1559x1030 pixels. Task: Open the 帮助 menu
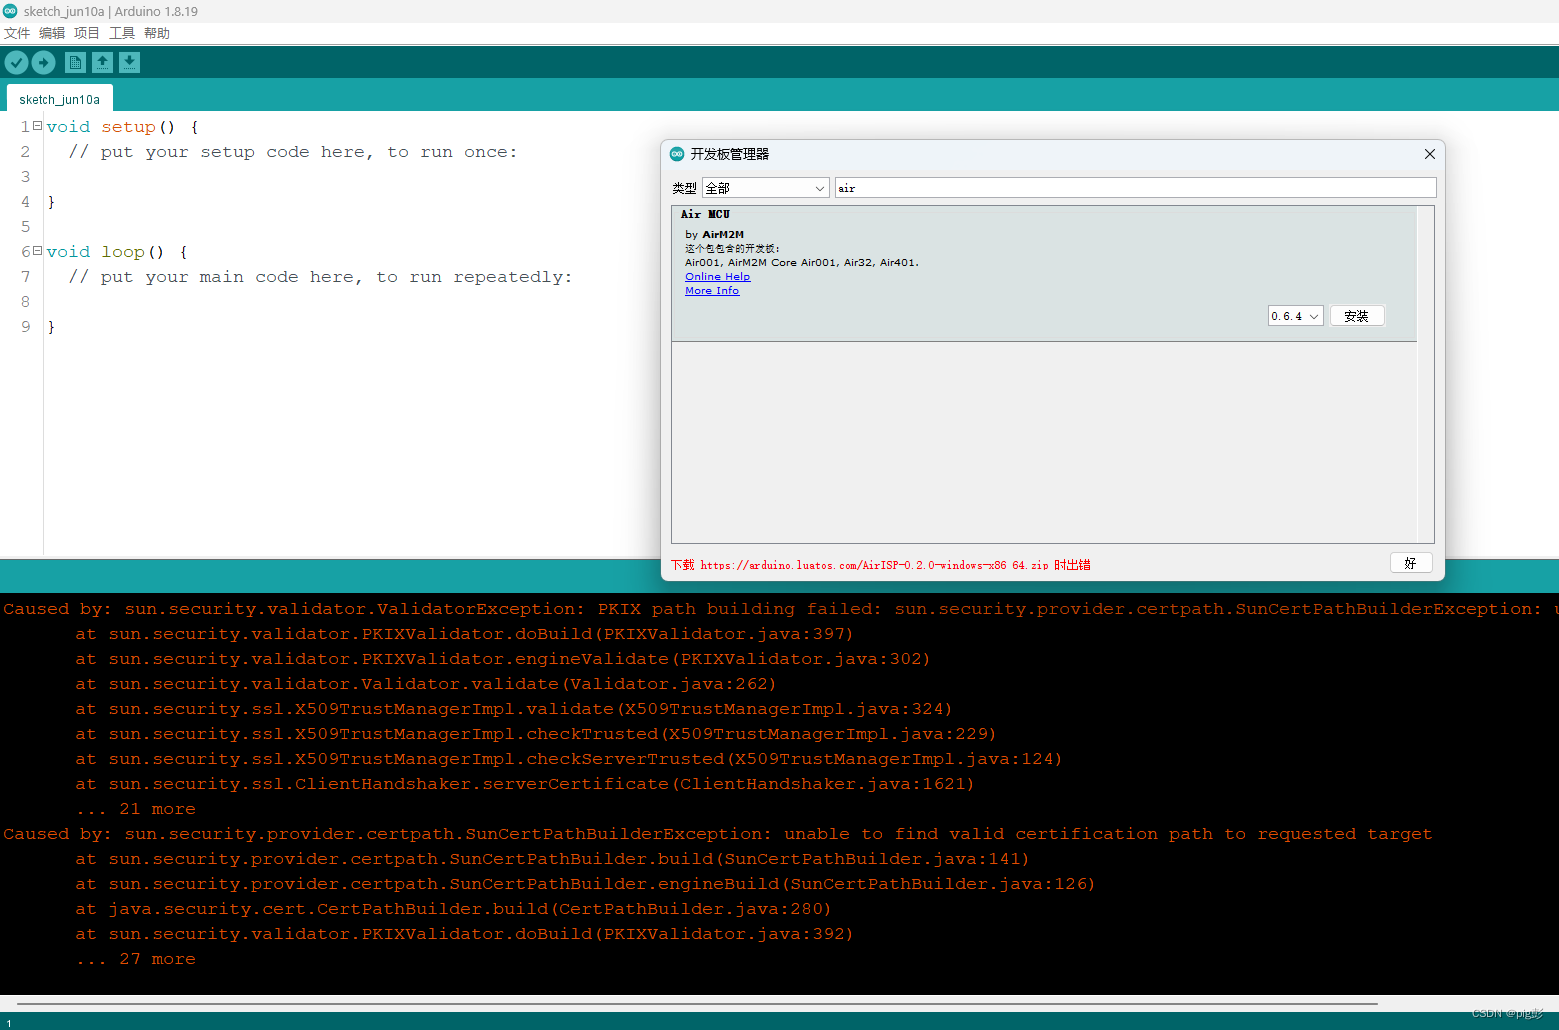click(157, 33)
